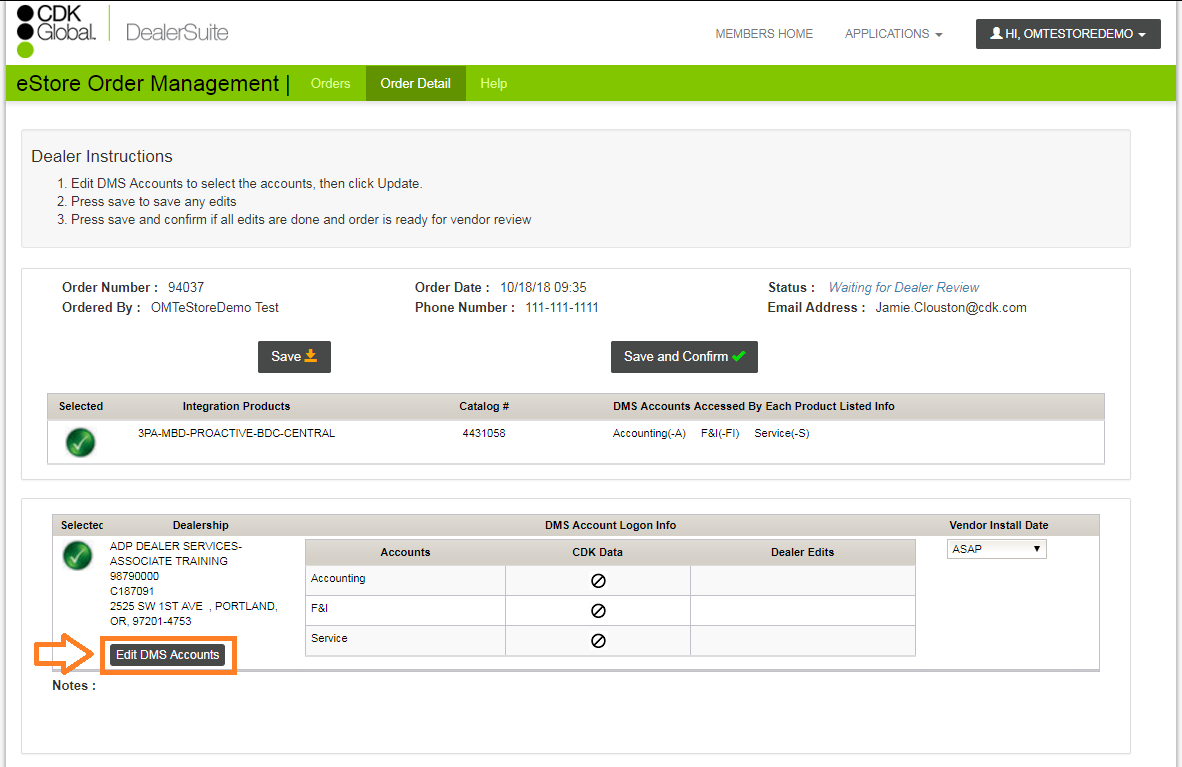
Task: Click the Service row label in Accounts column
Action: point(329,638)
